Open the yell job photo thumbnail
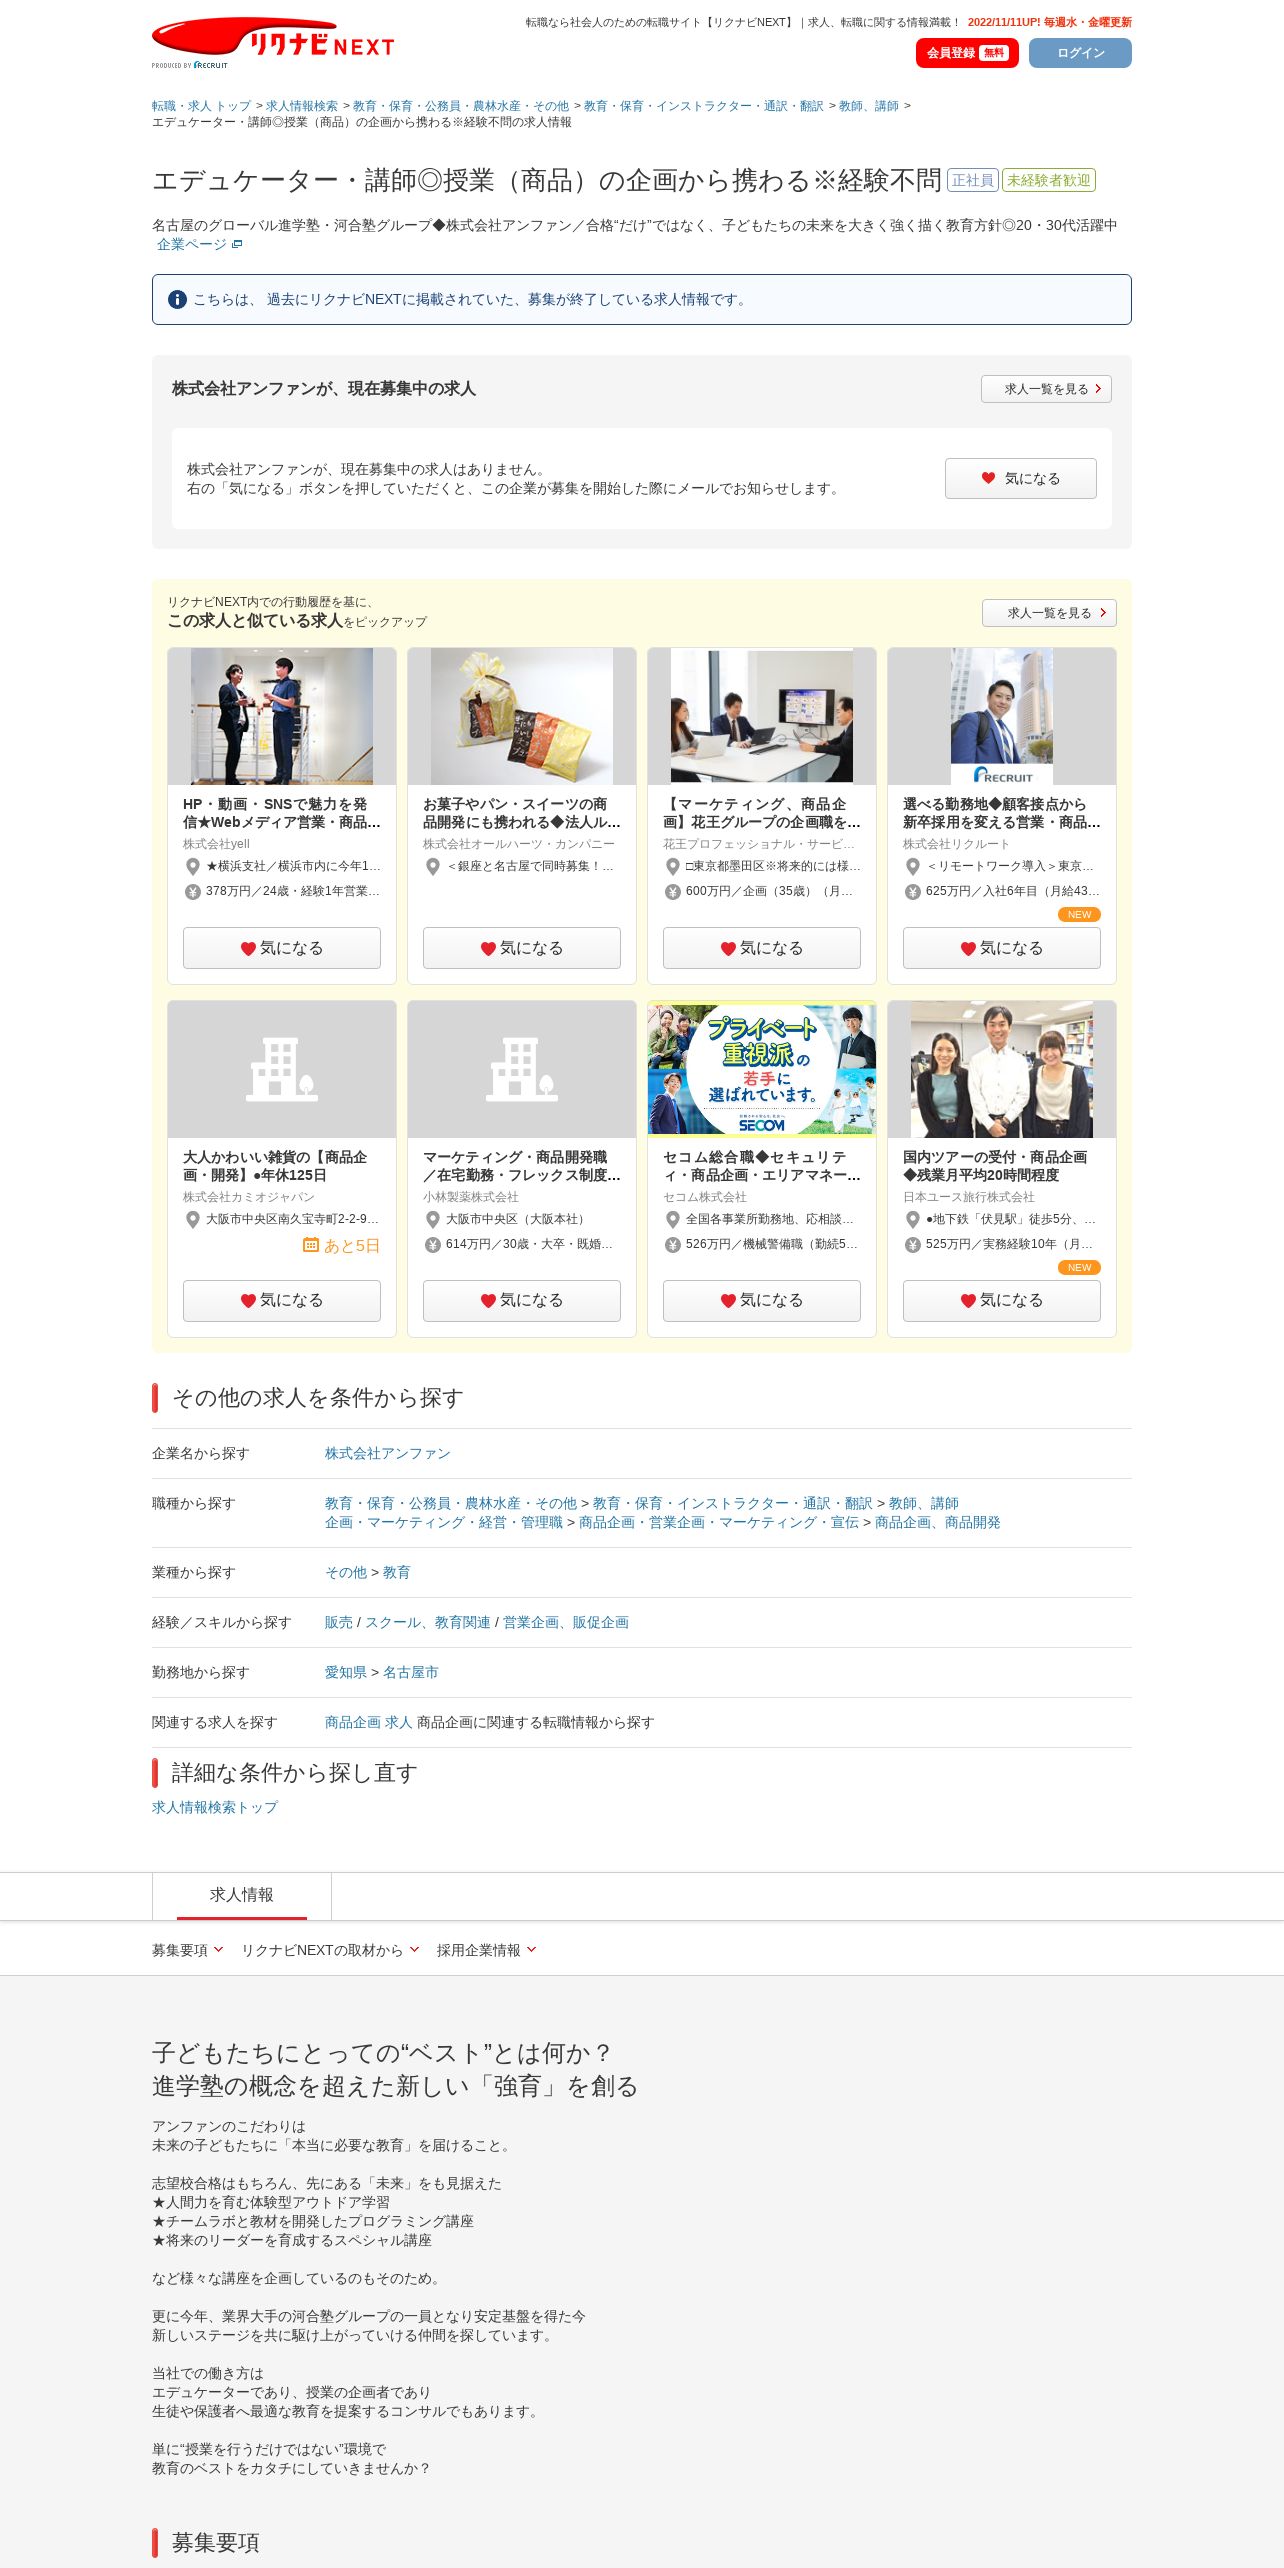The width and height of the screenshot is (1284, 2568). point(282,716)
